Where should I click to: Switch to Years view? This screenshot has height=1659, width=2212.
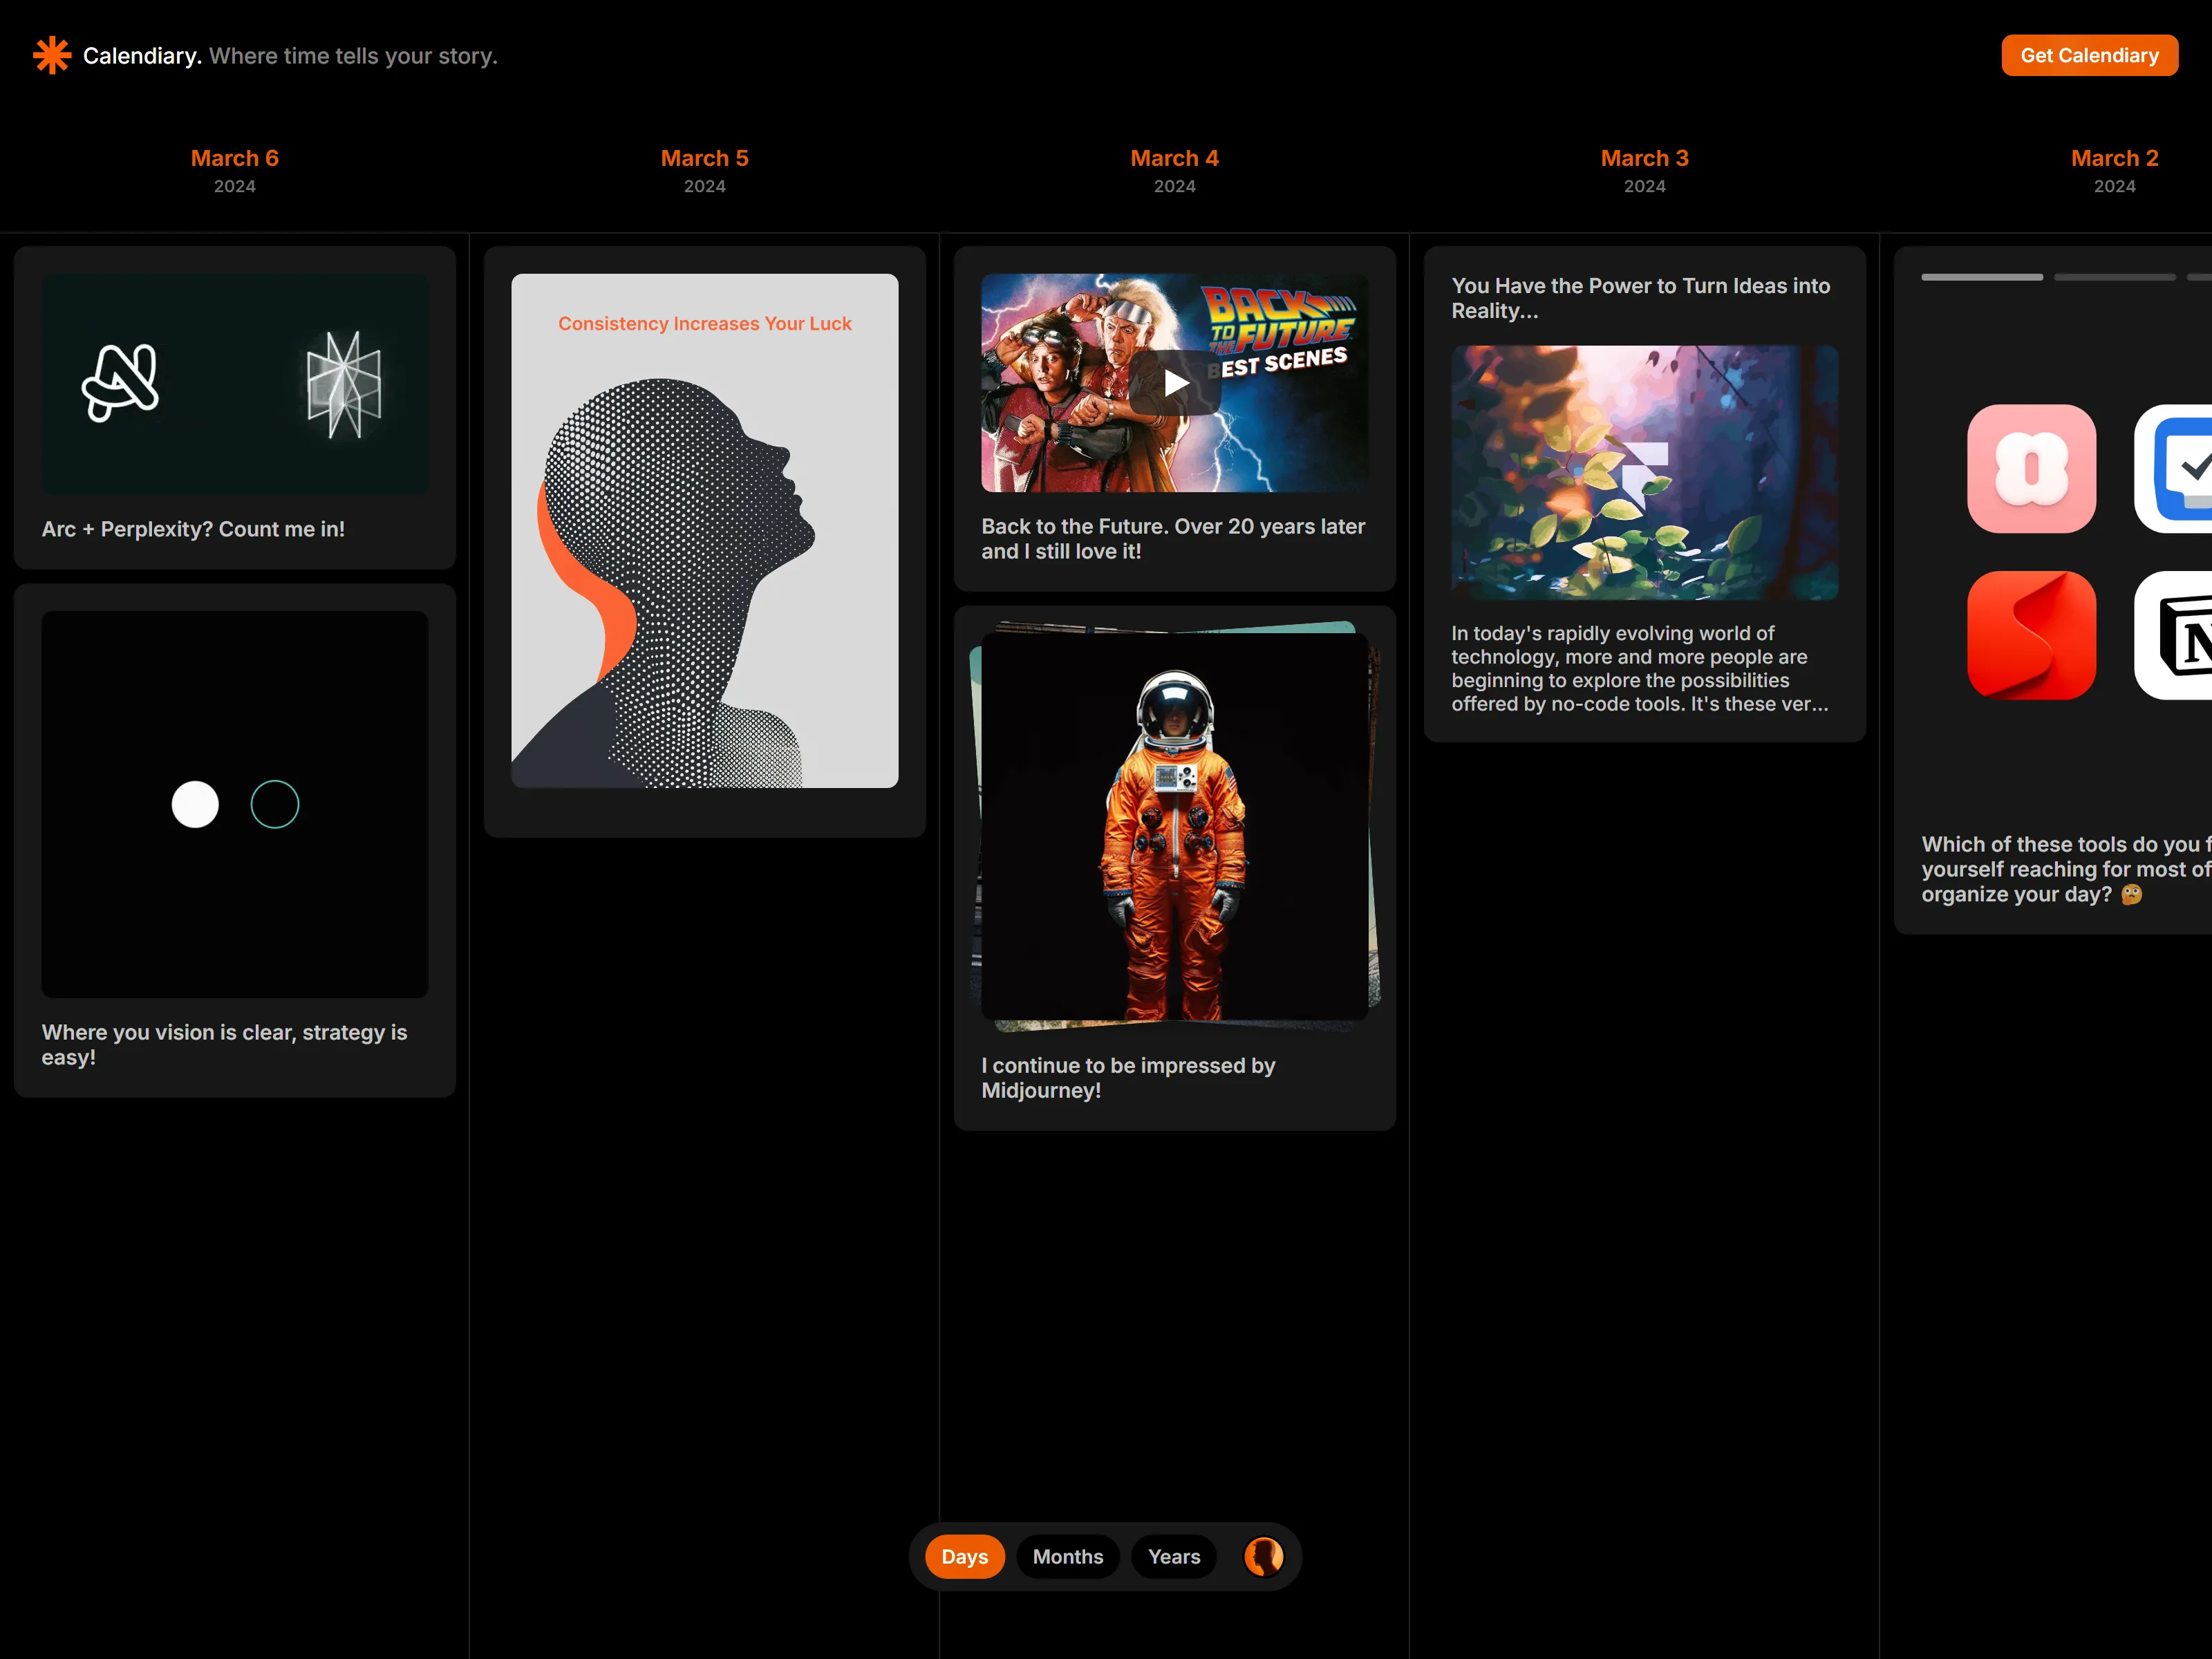1173,1556
